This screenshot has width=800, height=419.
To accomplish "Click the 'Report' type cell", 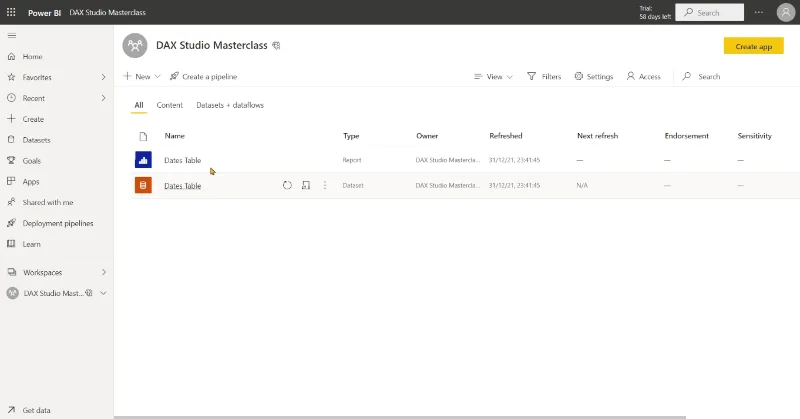I will (352, 160).
